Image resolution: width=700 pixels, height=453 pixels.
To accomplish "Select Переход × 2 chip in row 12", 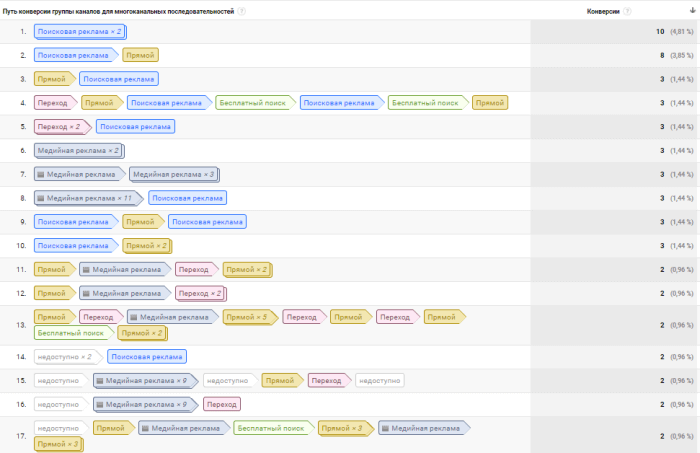I will (201, 293).
